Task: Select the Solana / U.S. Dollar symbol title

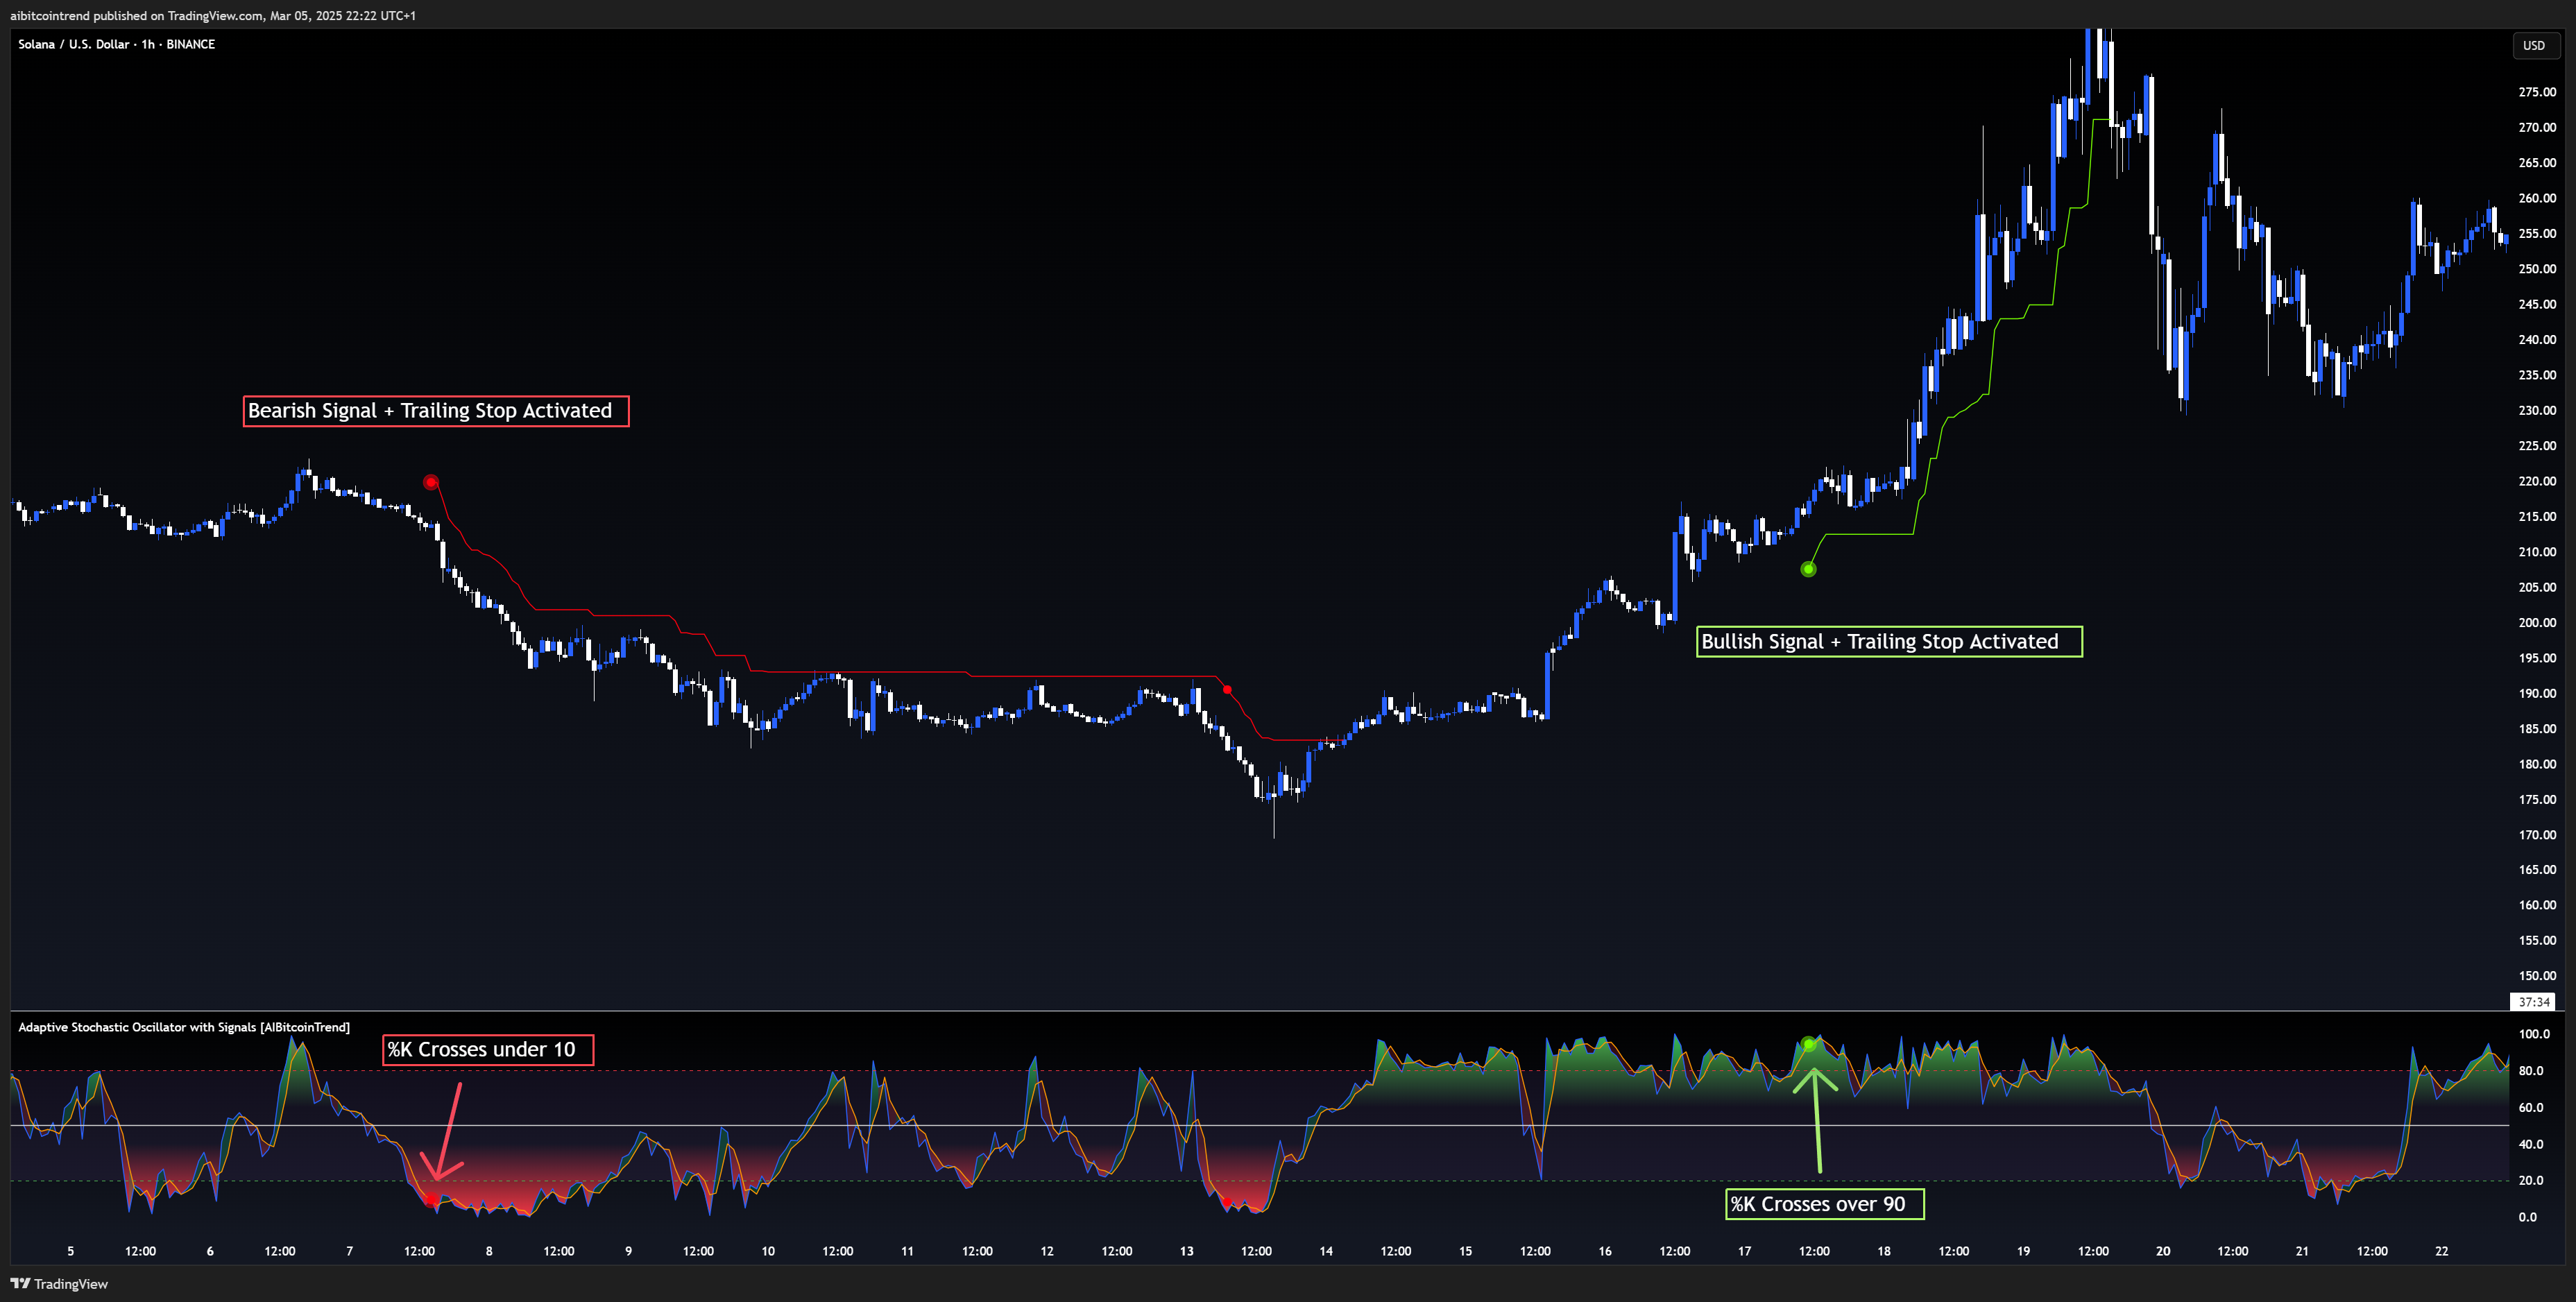Action: click(116, 44)
